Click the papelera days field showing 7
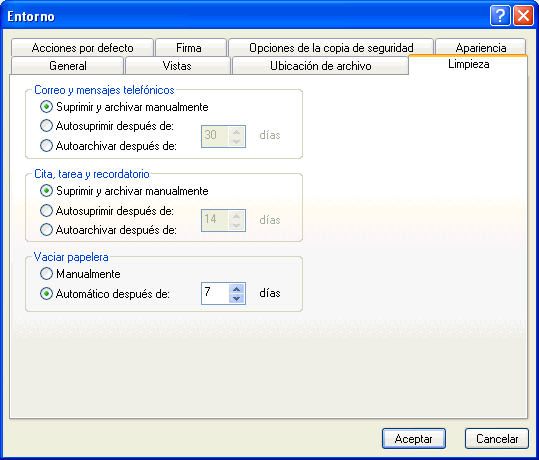The height and width of the screenshot is (460, 539). point(215,293)
